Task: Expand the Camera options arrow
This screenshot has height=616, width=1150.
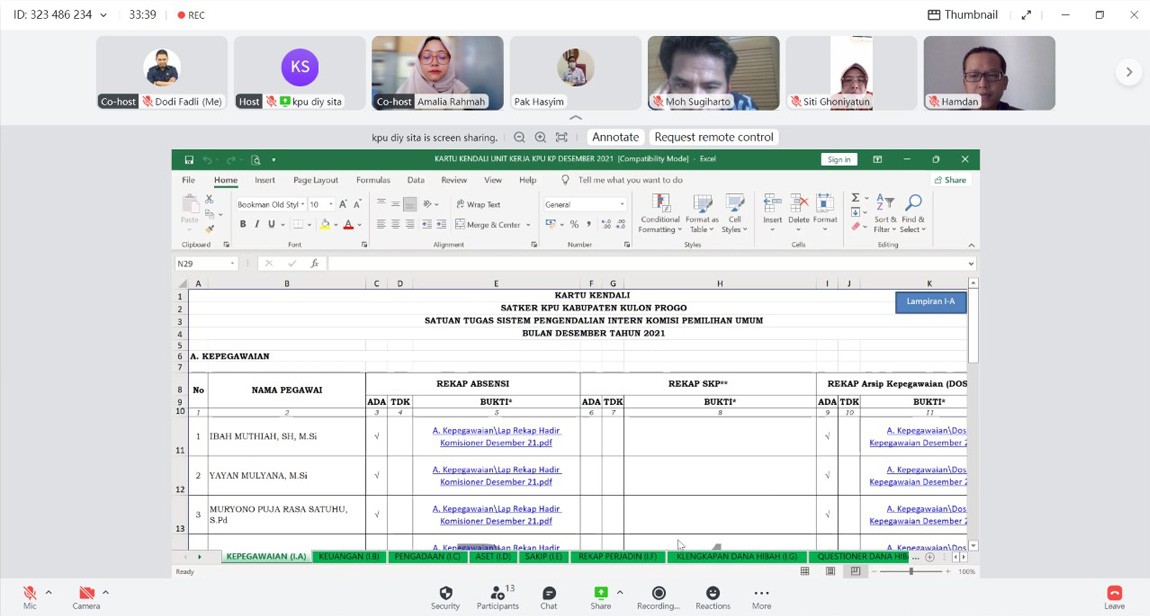Action: pyautogui.click(x=105, y=592)
